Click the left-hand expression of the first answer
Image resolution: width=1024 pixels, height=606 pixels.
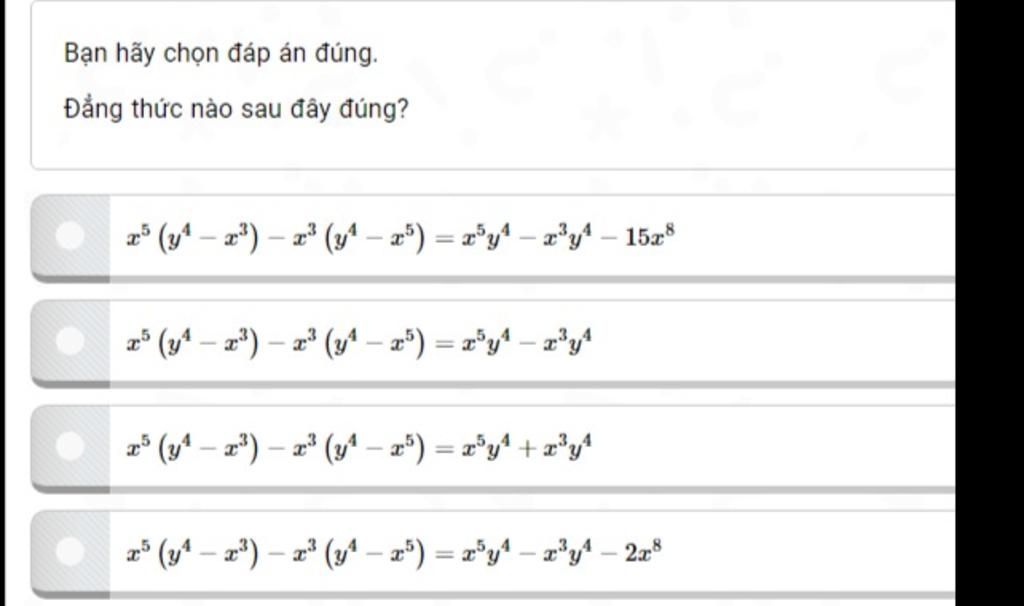click(276, 238)
